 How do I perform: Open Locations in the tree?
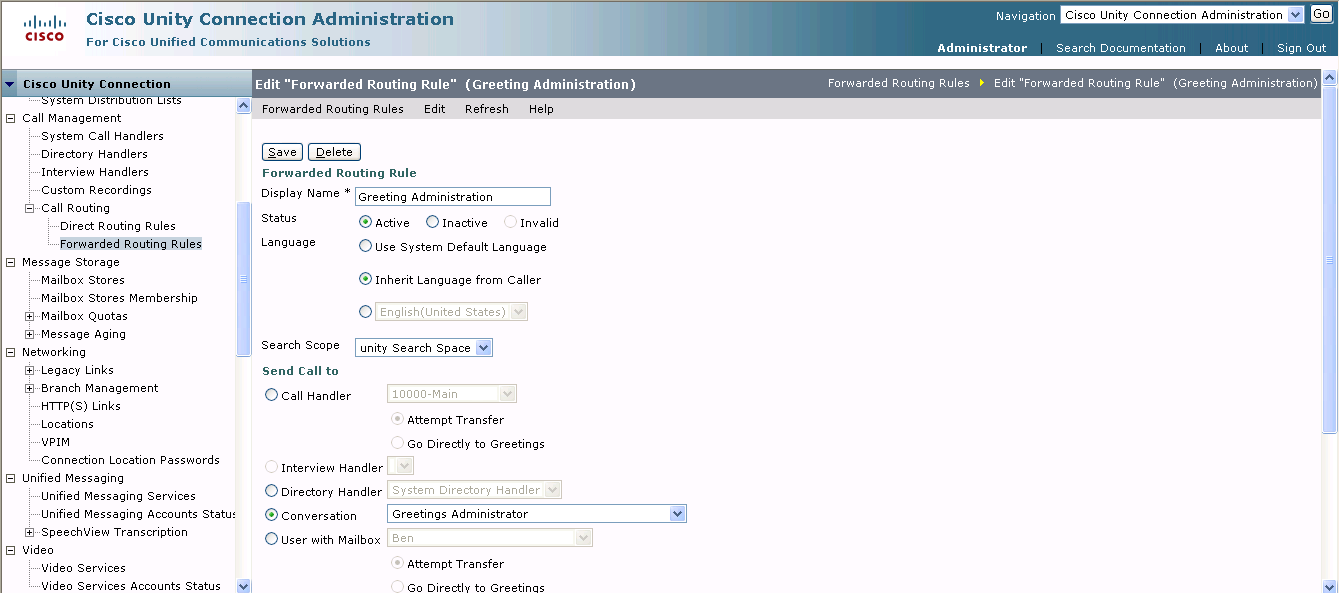tap(67, 424)
